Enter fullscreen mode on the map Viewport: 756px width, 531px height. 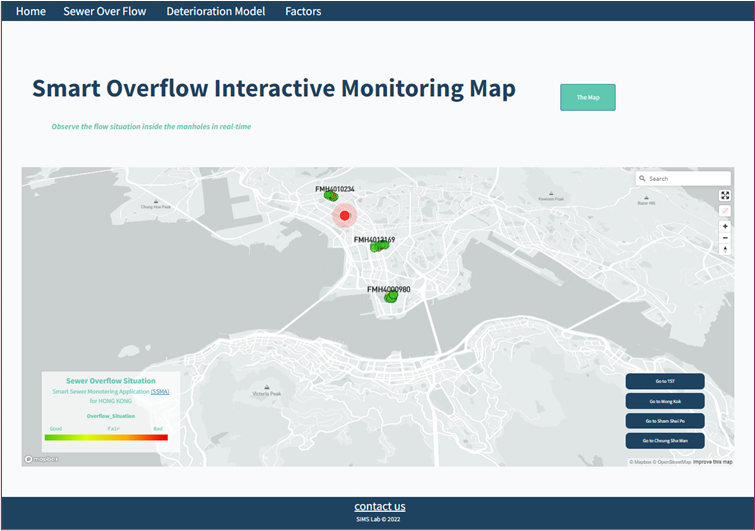point(725,195)
